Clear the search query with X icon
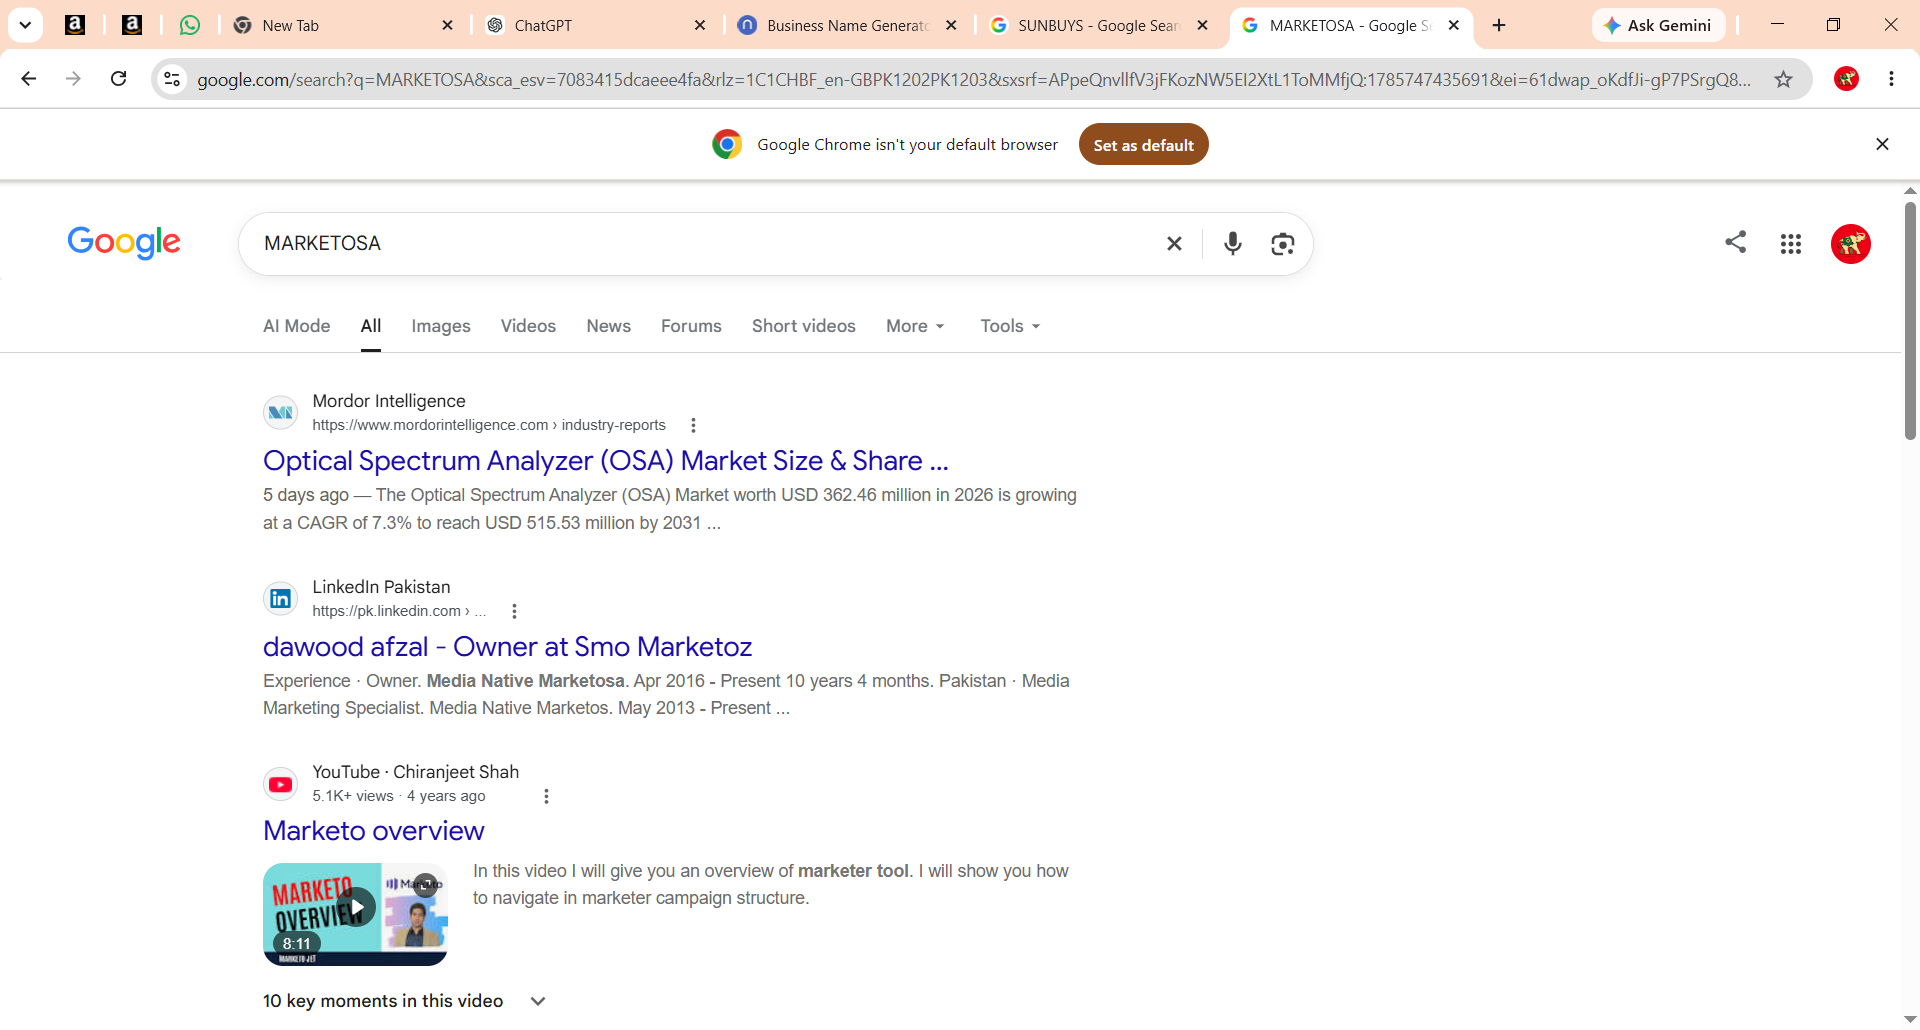This screenshot has height=1030, width=1920. coord(1174,243)
